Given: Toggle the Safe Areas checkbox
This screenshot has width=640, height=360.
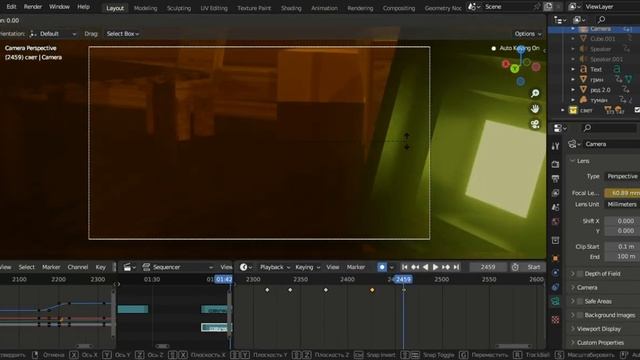Looking at the screenshot, I should (x=580, y=301).
